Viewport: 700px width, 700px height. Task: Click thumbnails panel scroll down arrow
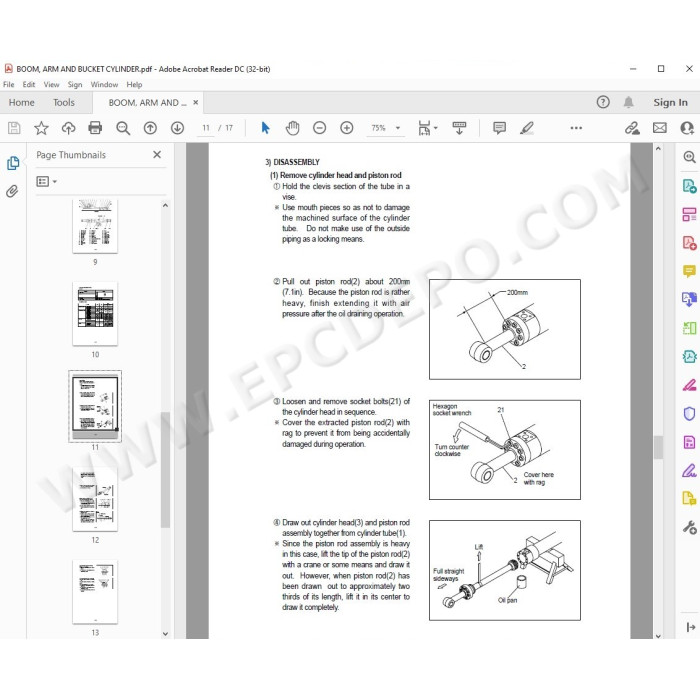(x=165, y=633)
